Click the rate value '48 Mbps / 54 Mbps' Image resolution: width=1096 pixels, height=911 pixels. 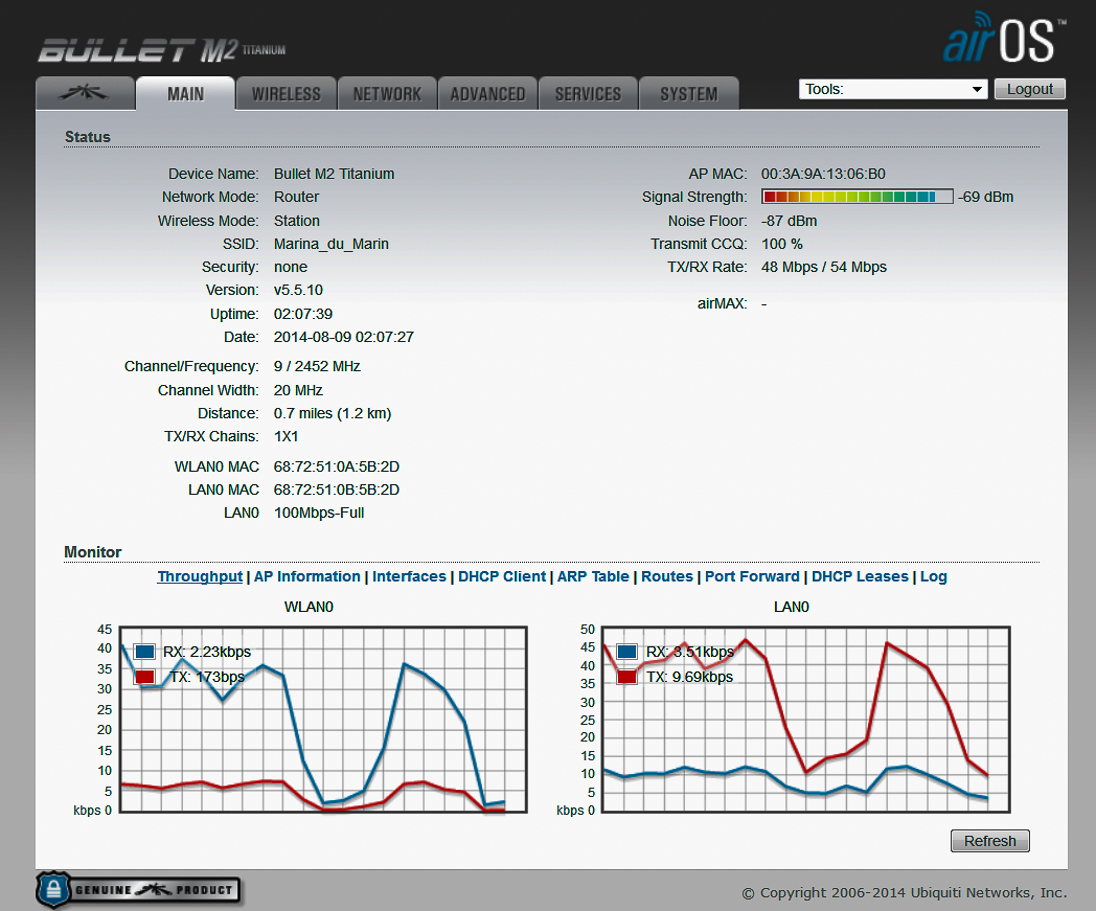pyautogui.click(x=824, y=267)
